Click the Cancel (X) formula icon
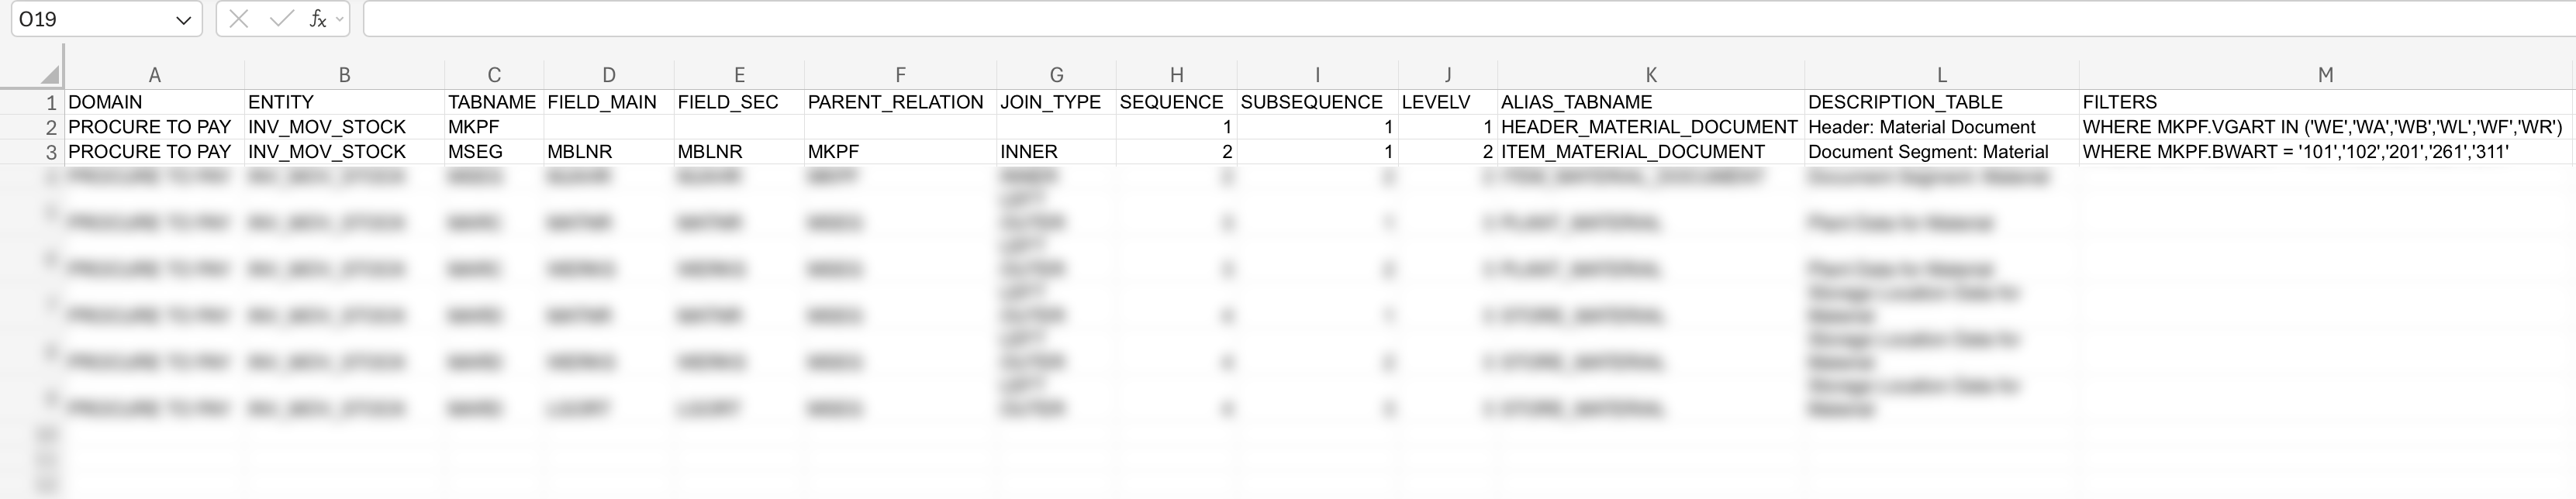The height and width of the screenshot is (499, 2576). [x=238, y=19]
